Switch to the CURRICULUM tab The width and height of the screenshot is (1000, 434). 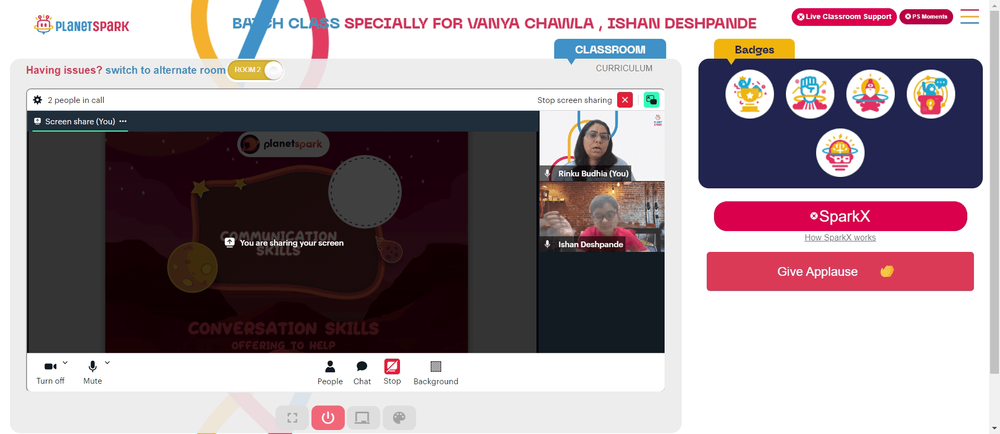tap(624, 68)
